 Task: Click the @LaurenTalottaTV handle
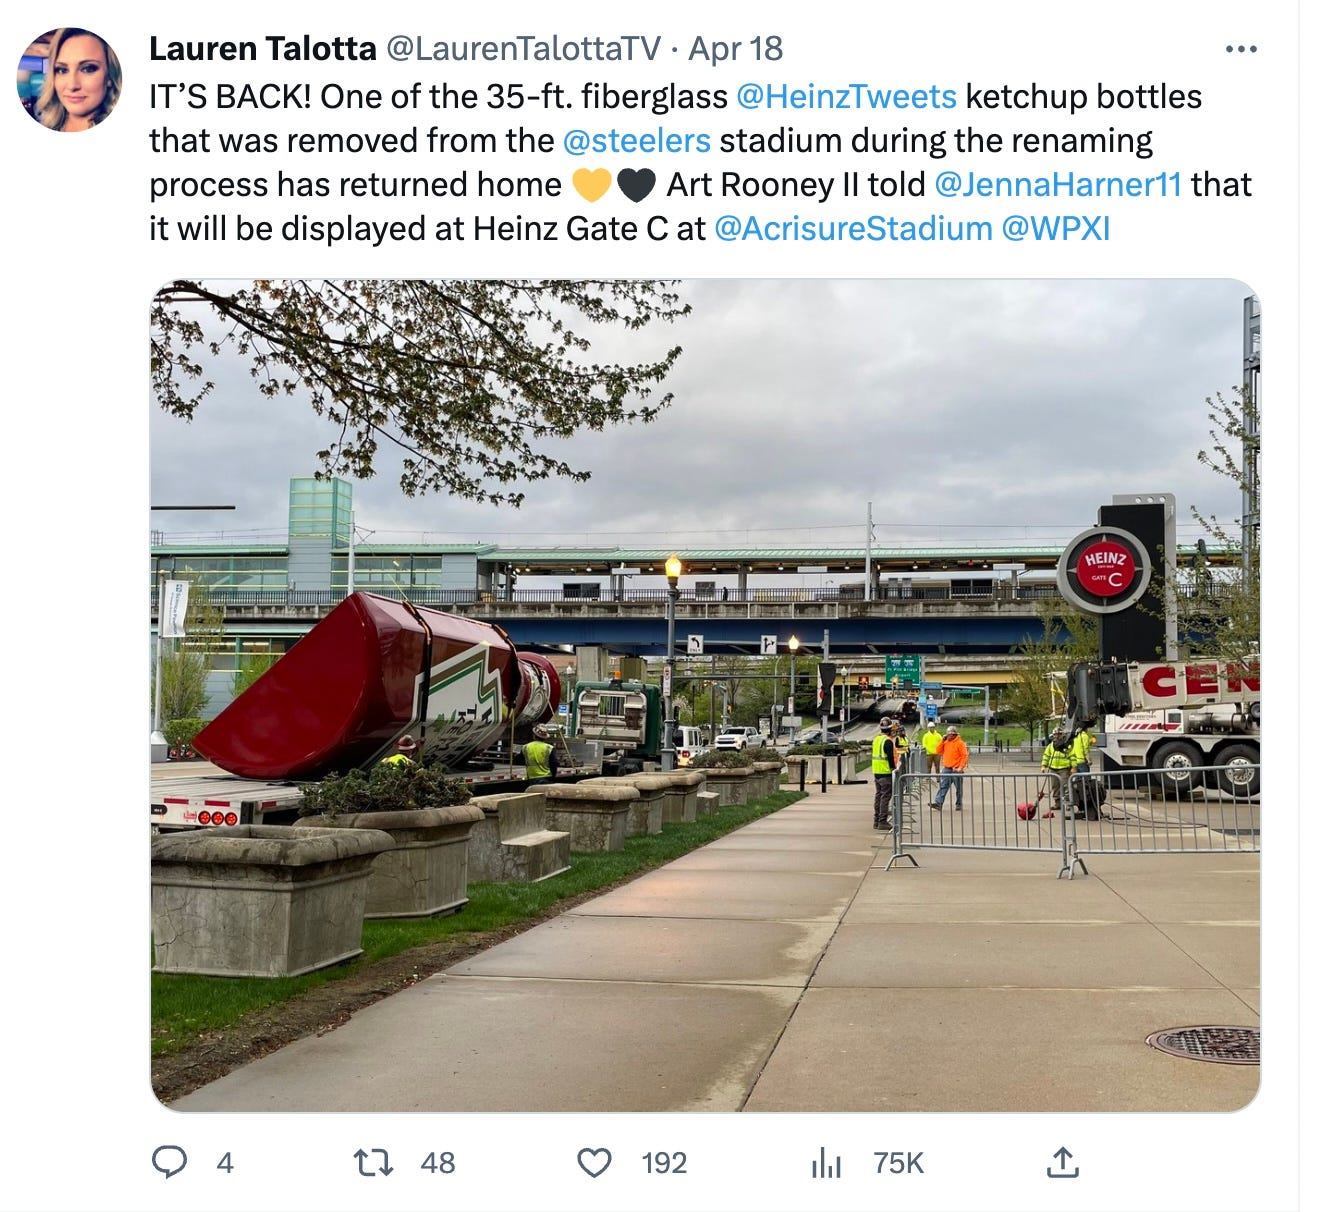point(523,48)
